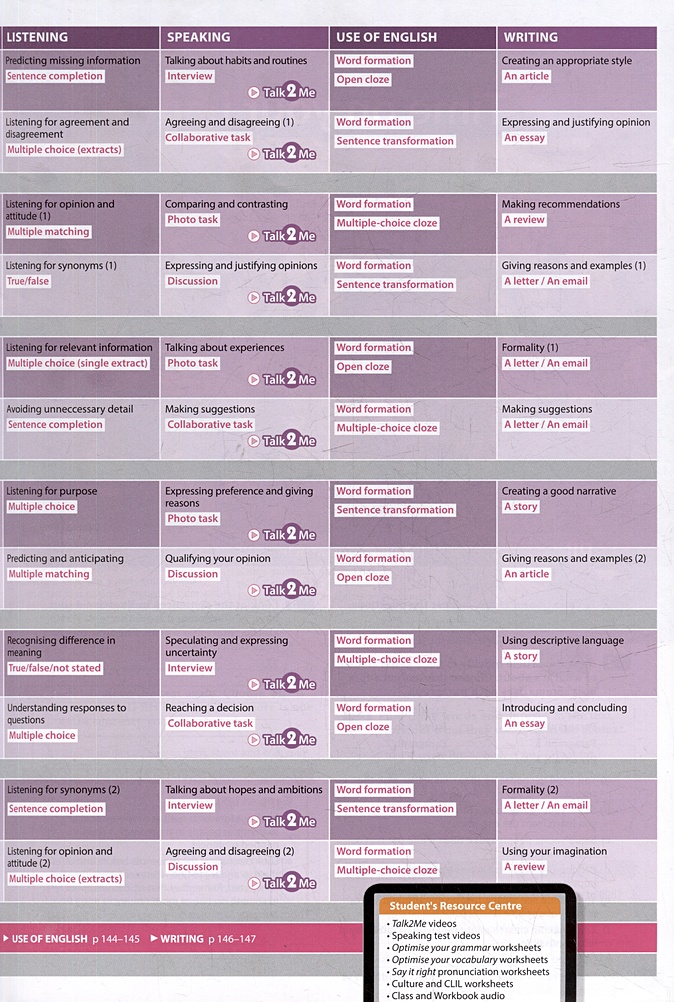Click the Multiple choice (single extract) label
The height and width of the screenshot is (1002, 674).
coord(78,363)
